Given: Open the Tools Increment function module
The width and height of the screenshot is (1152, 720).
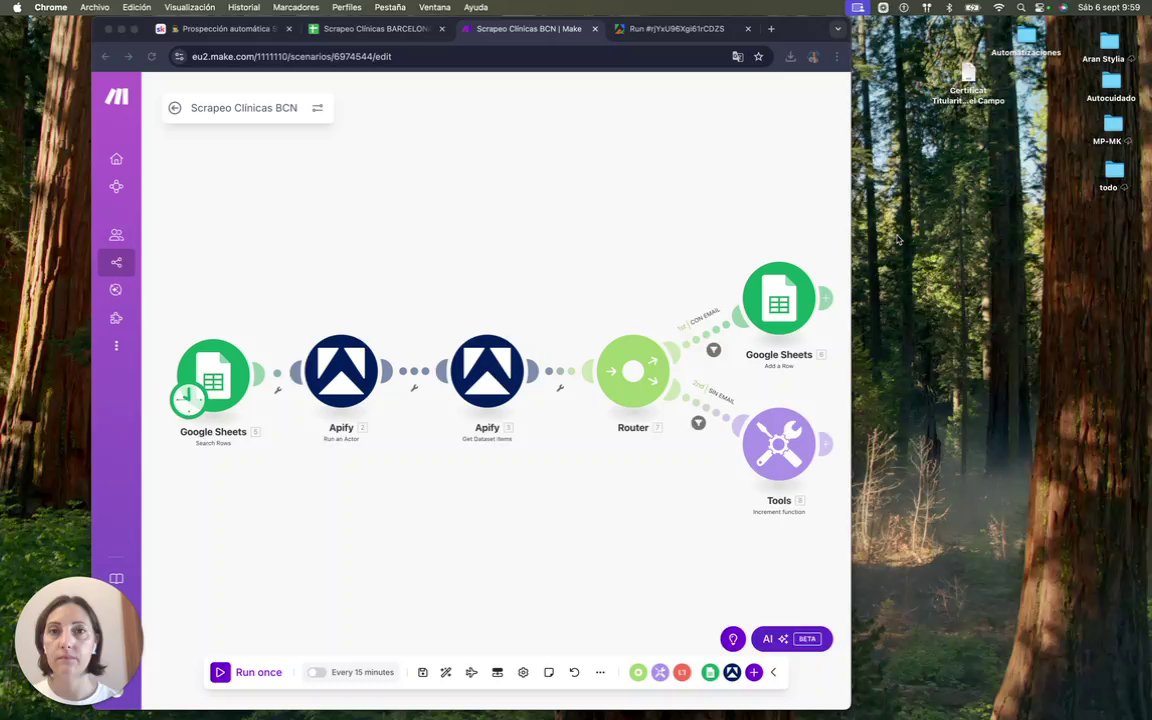Looking at the screenshot, I should [779, 444].
